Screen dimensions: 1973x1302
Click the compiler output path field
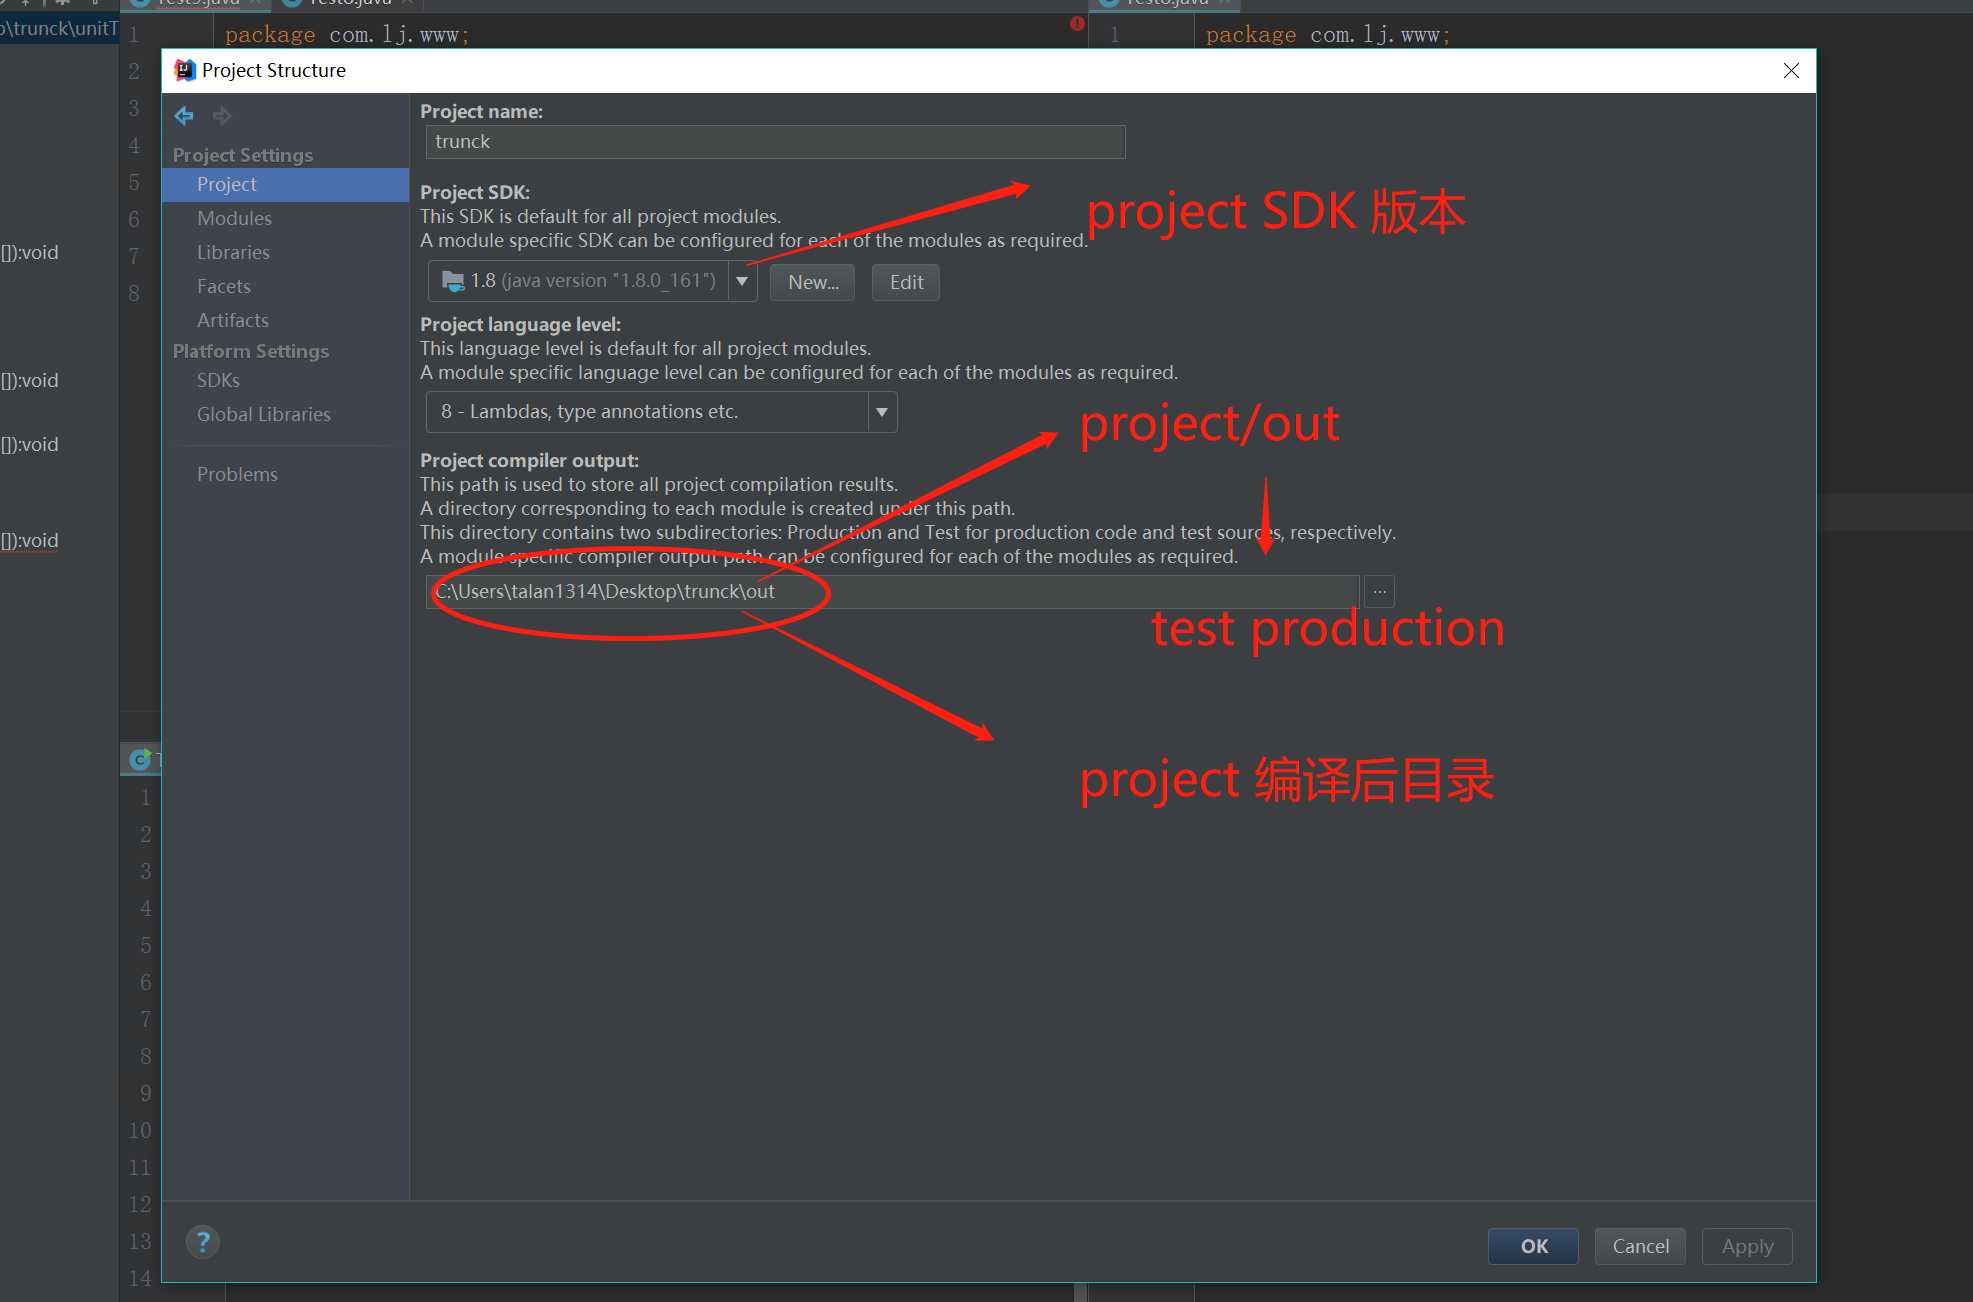click(x=890, y=592)
